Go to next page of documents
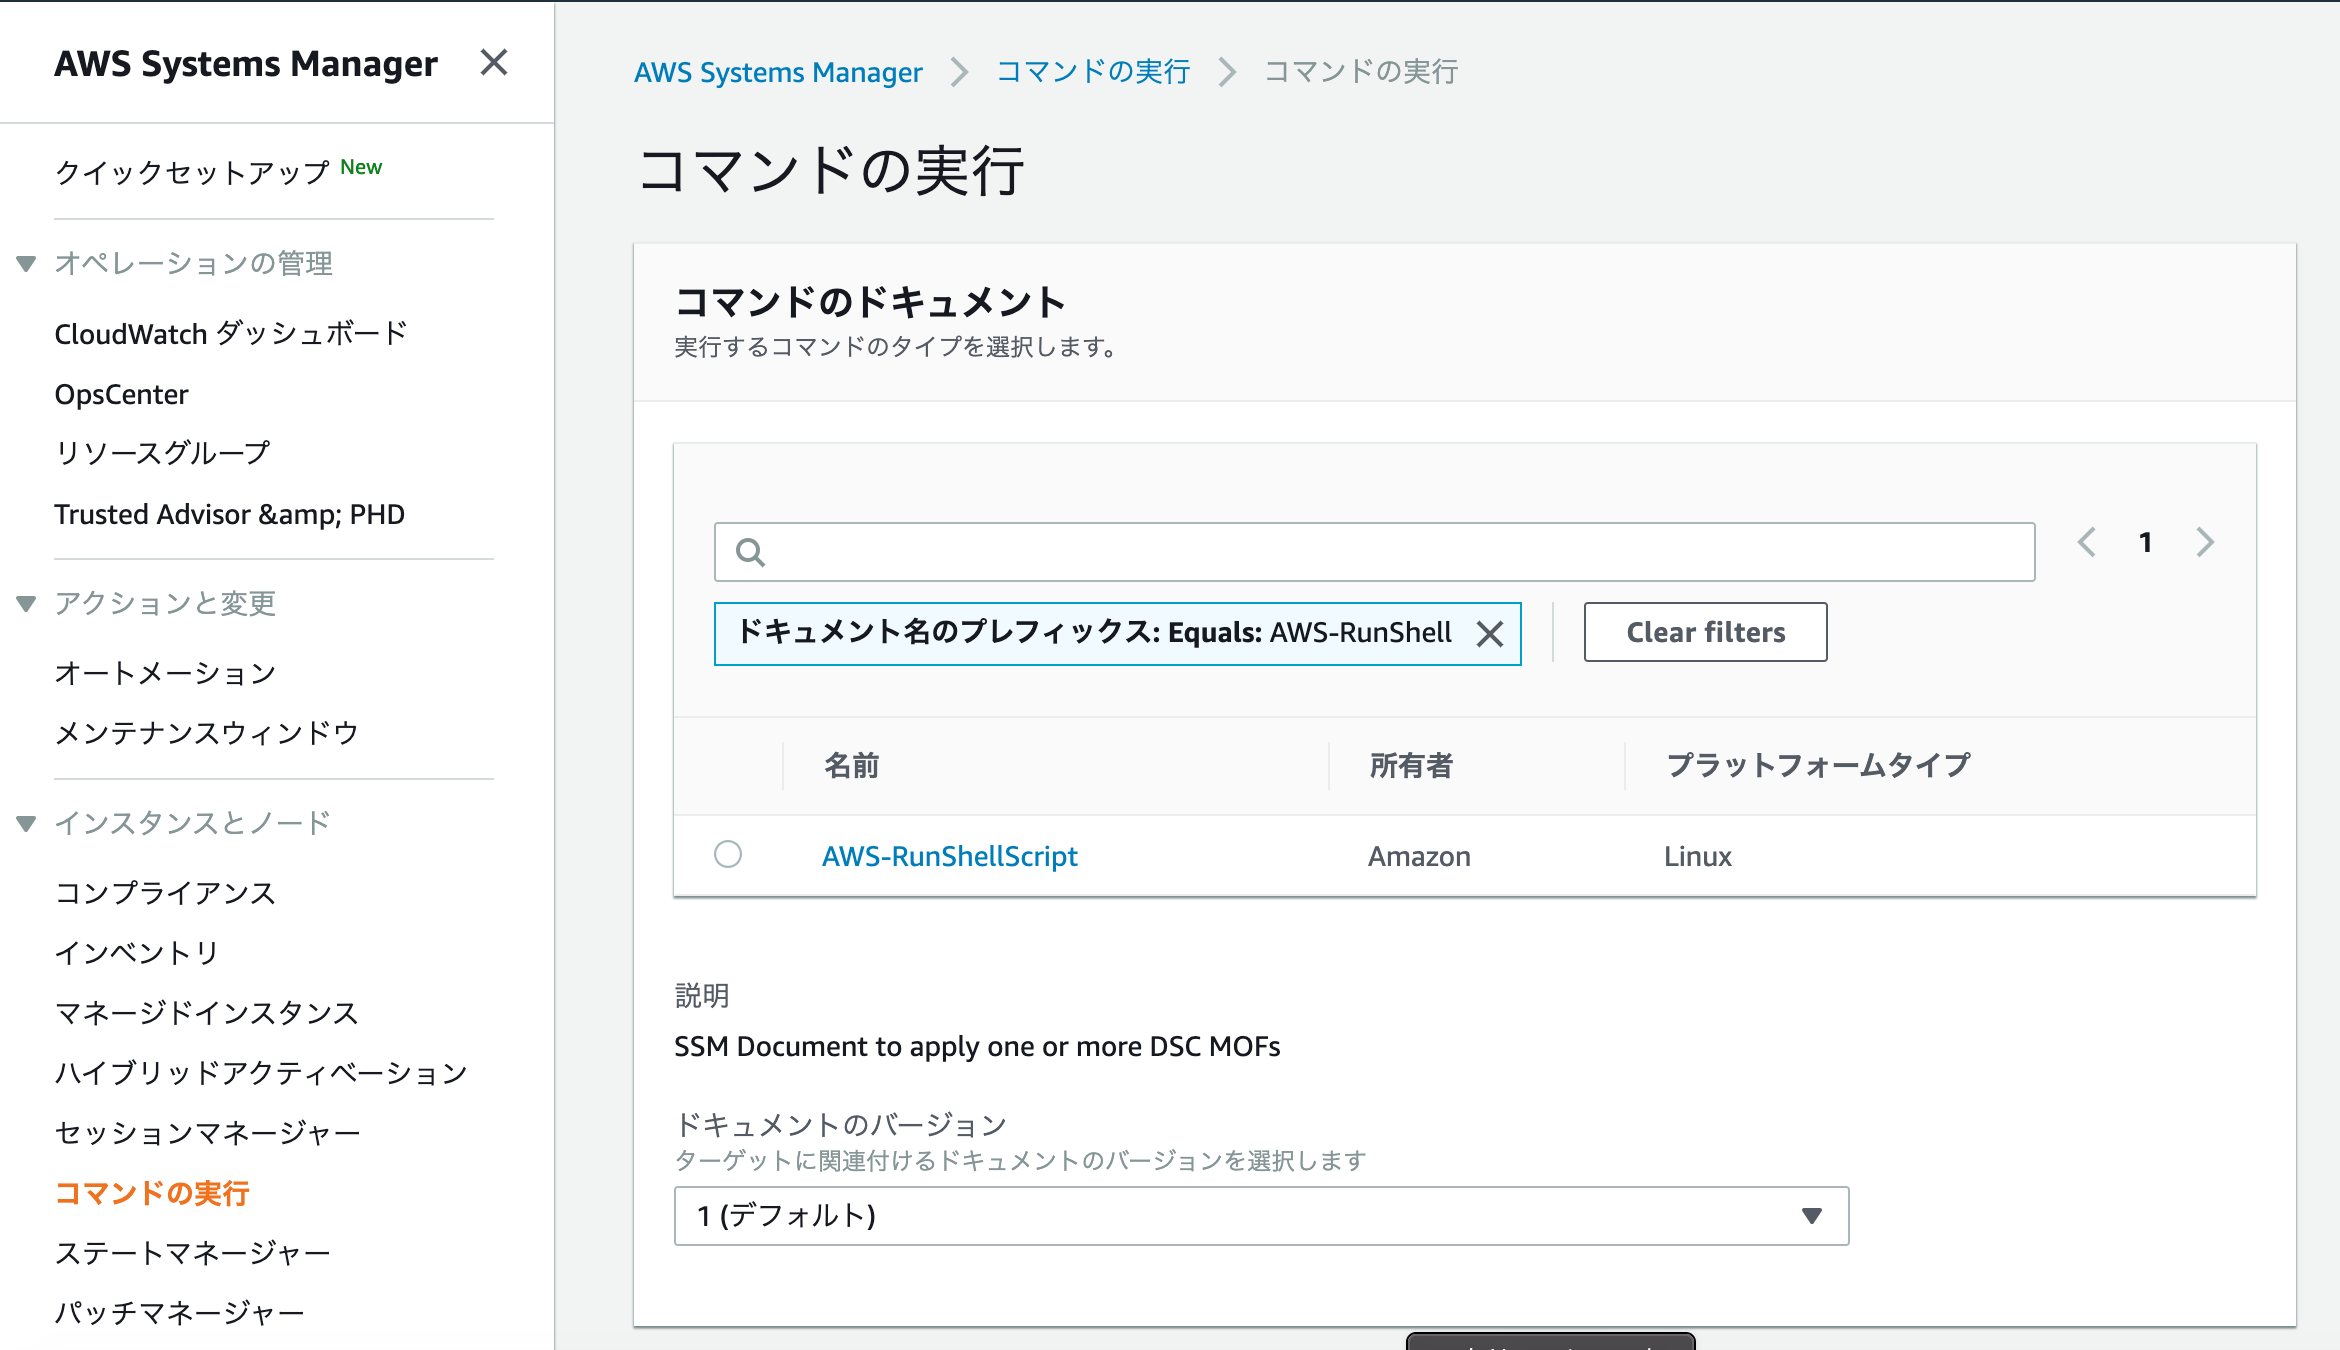The image size is (2340, 1350). click(2205, 542)
